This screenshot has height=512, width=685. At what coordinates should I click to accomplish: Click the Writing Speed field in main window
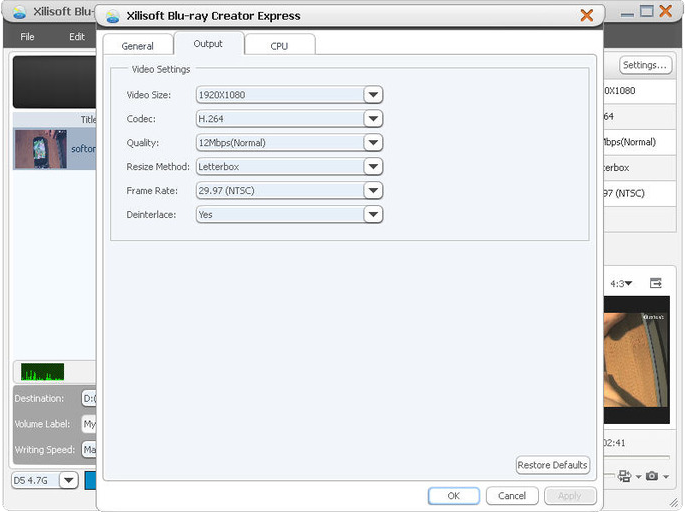(89, 449)
